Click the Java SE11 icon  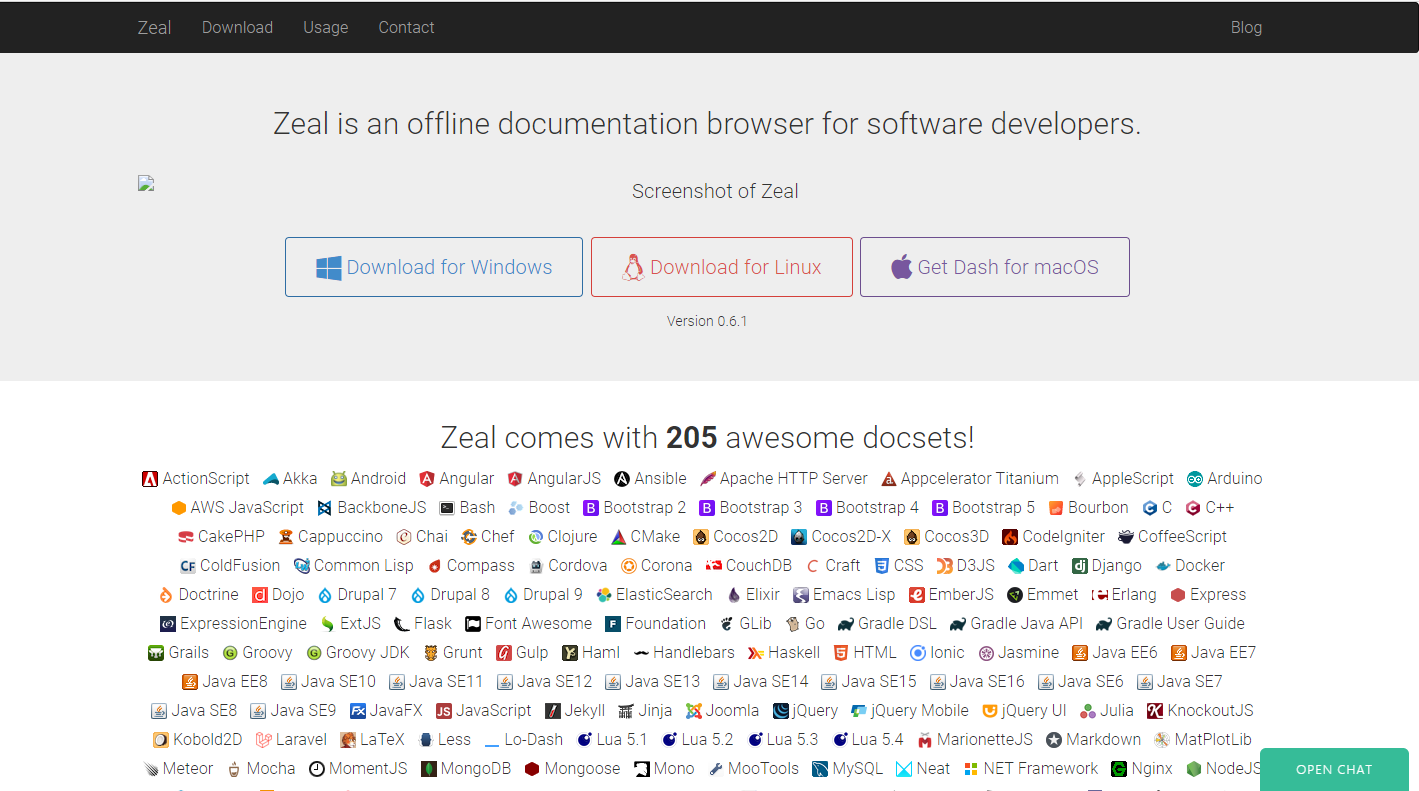(x=397, y=682)
